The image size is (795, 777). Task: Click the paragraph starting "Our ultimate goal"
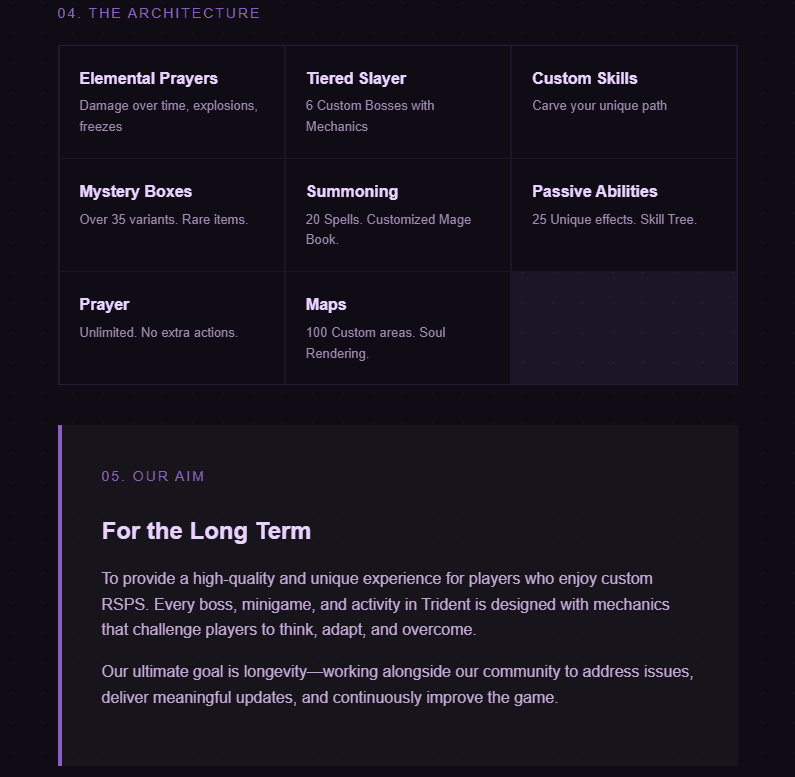(397, 684)
